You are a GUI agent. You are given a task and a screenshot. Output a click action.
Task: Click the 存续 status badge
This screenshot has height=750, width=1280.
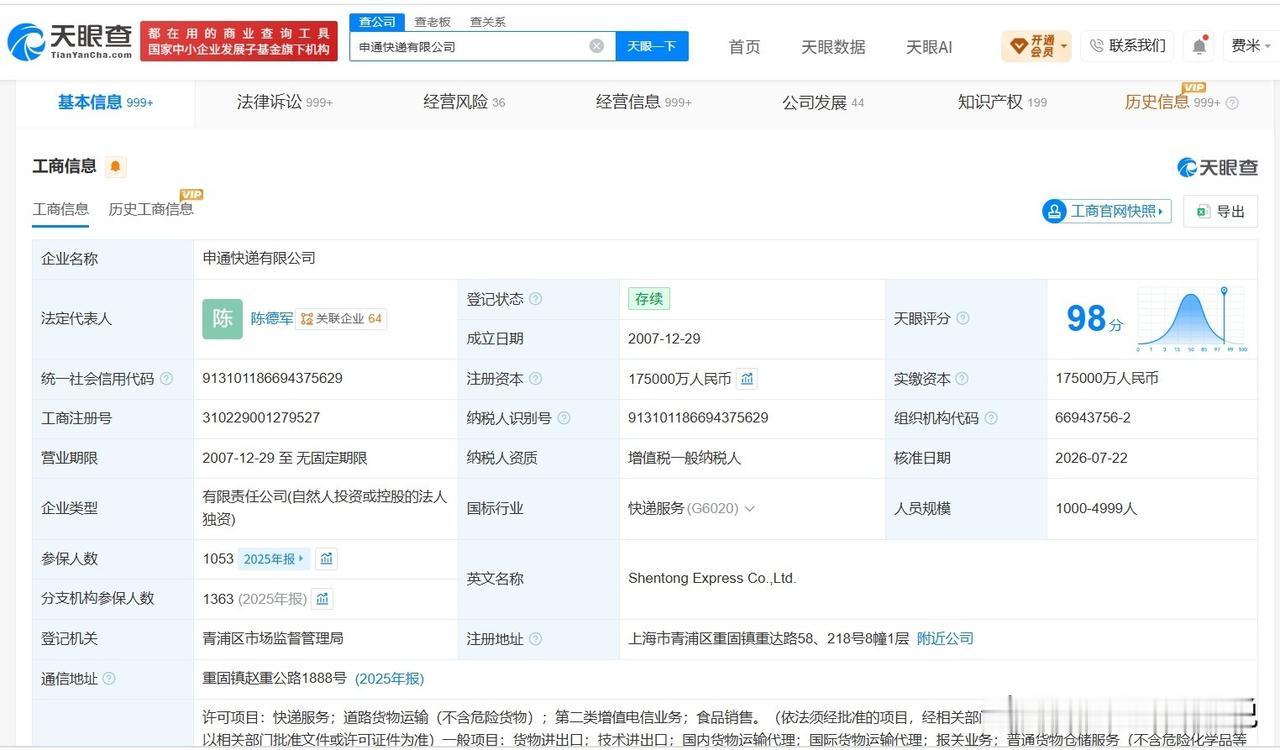click(649, 299)
